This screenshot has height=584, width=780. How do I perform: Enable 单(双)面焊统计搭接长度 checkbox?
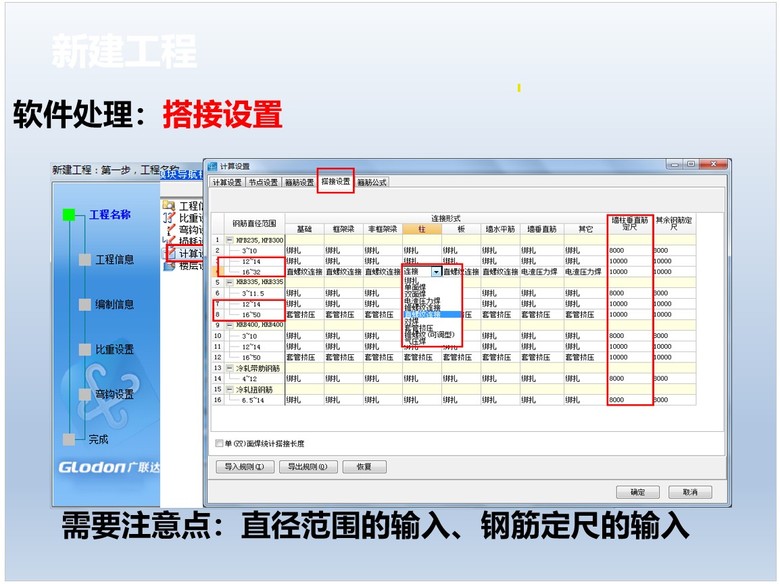(x=220, y=443)
